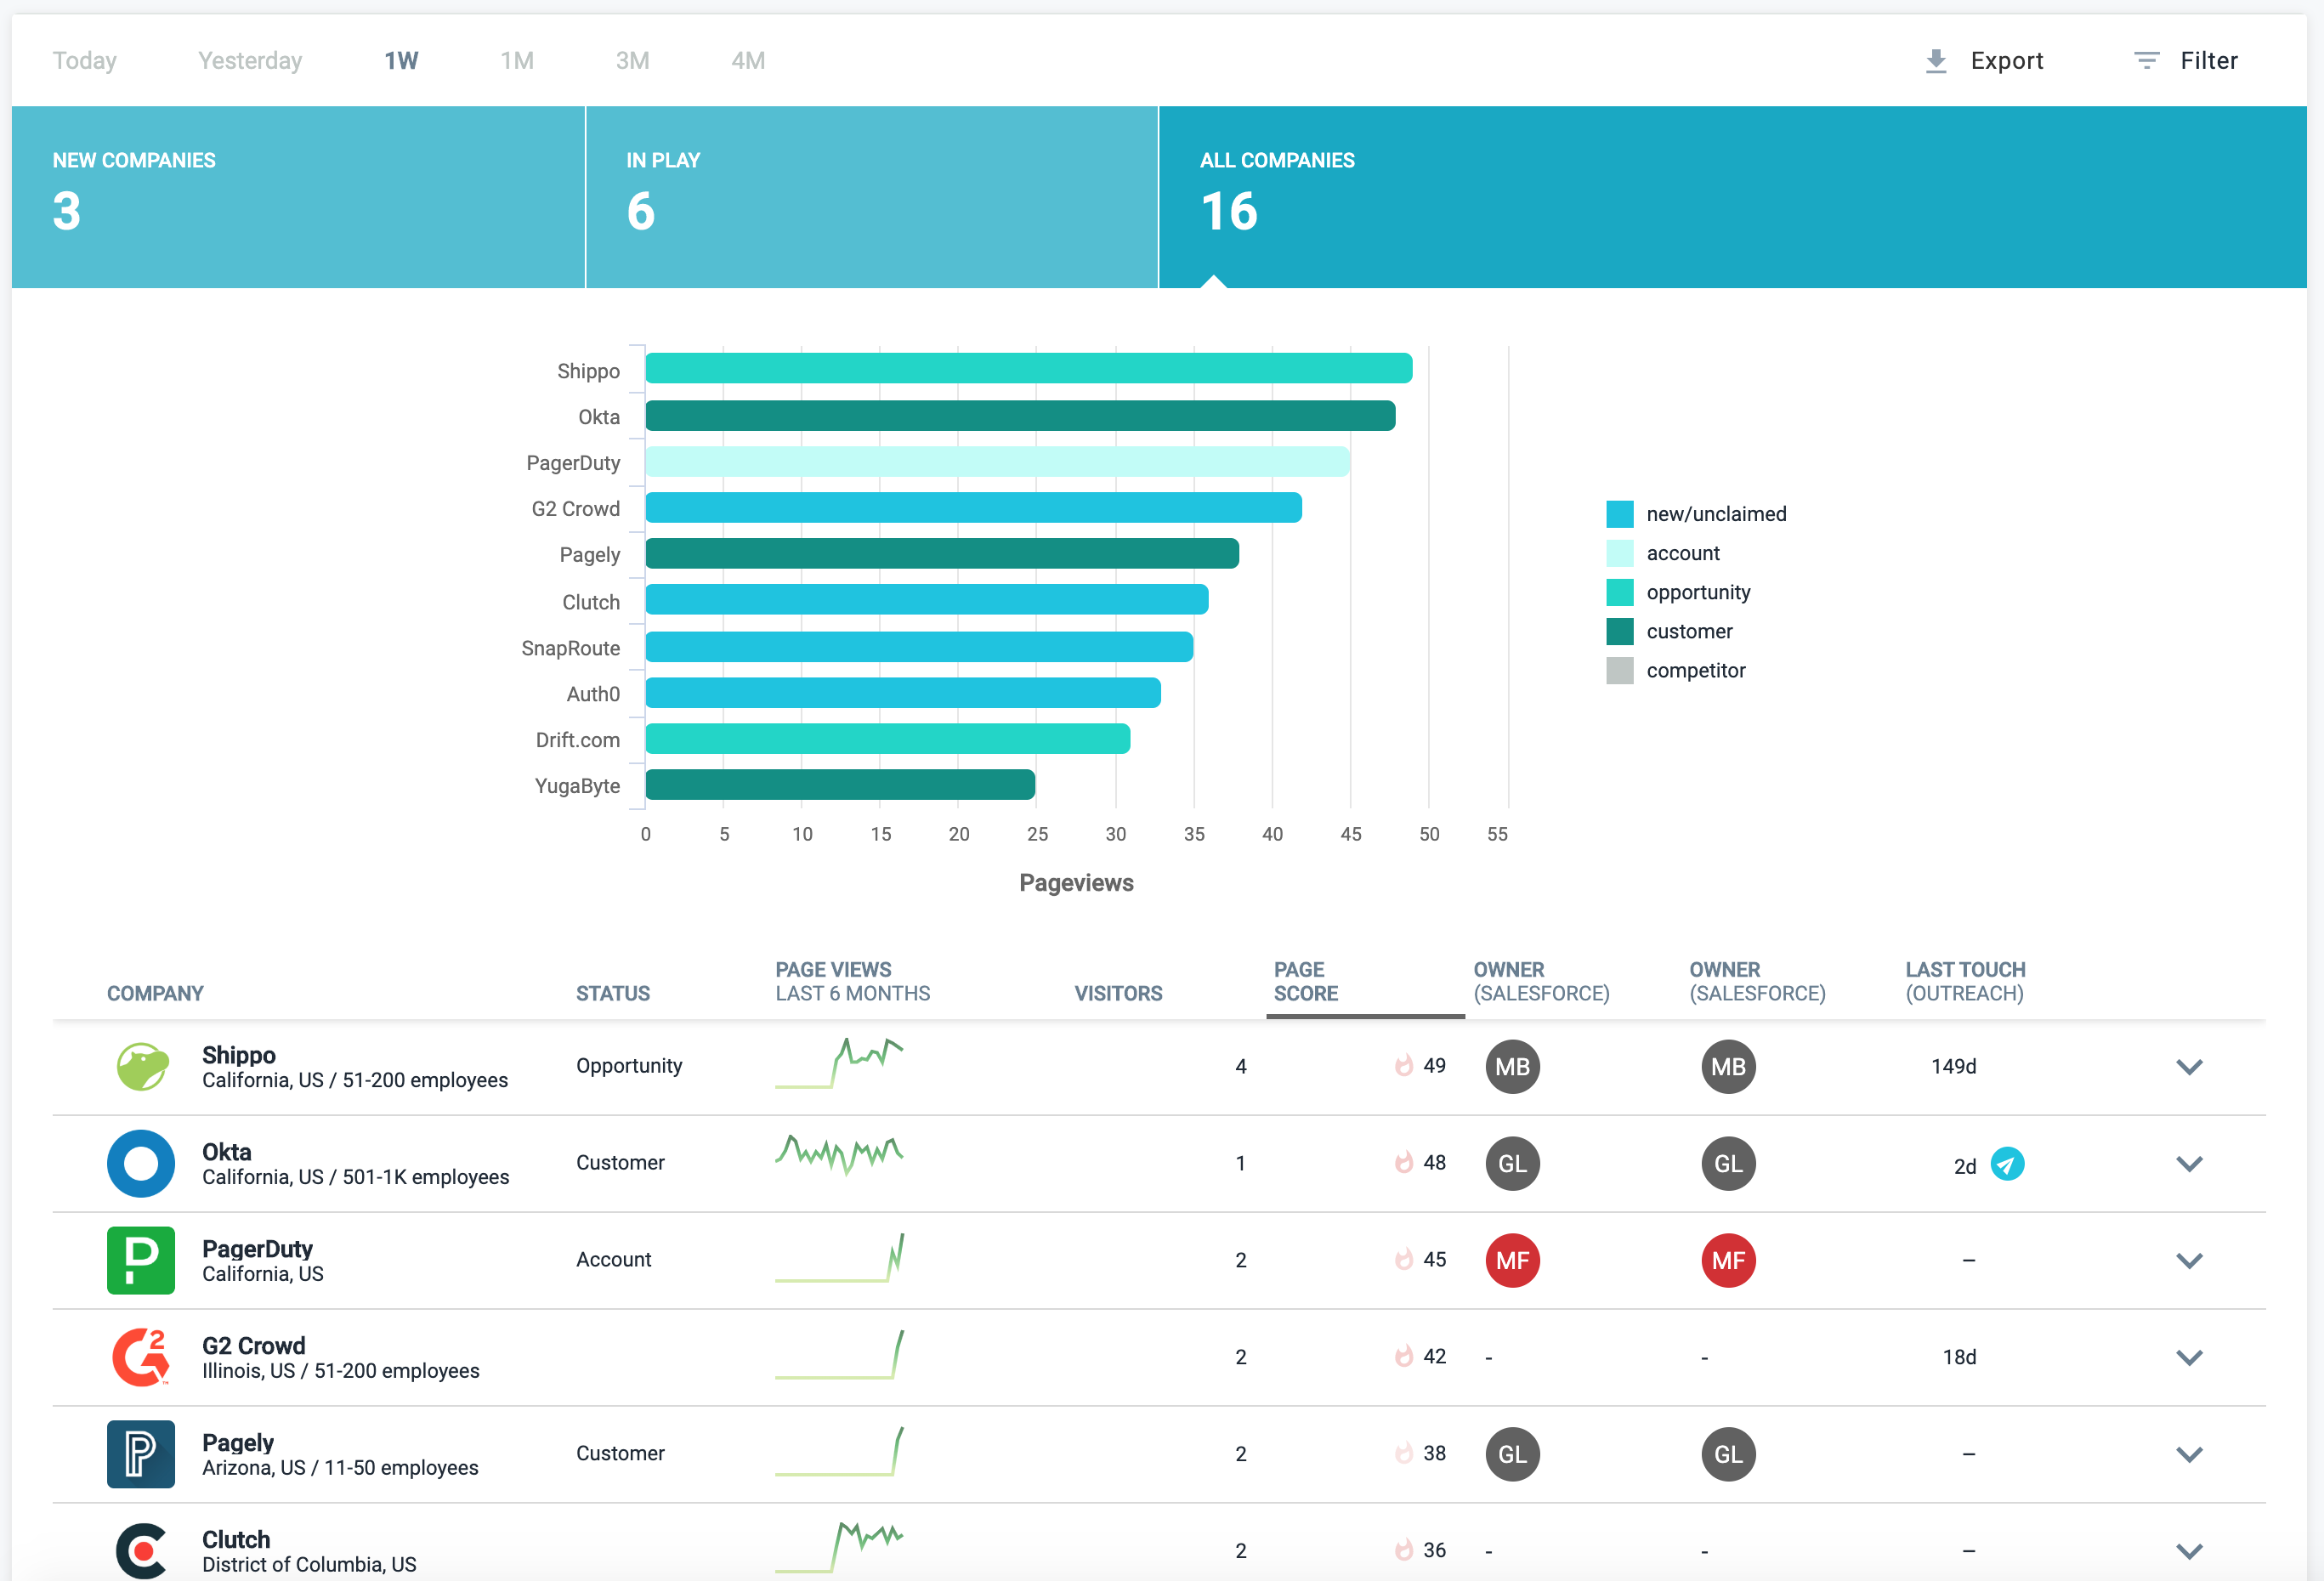
Task: Click the Shippo company logo
Action: point(141,1066)
